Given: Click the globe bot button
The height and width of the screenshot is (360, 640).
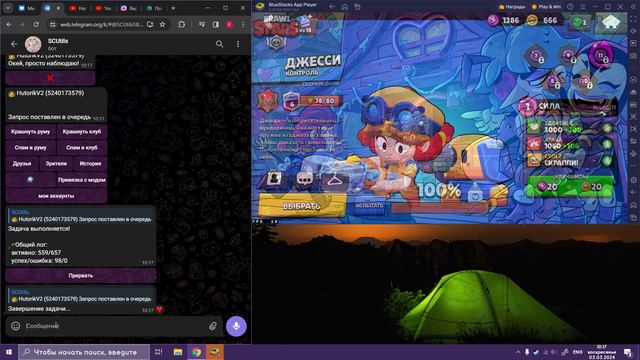Looking at the screenshot, I should tap(31, 180).
